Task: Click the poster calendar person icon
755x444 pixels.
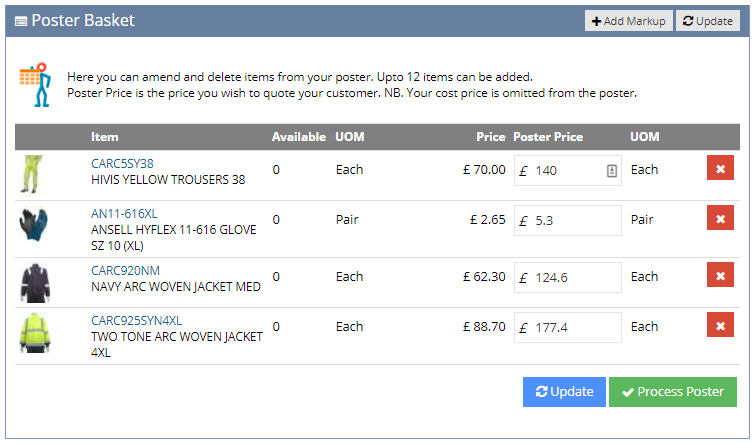Action: point(35,85)
